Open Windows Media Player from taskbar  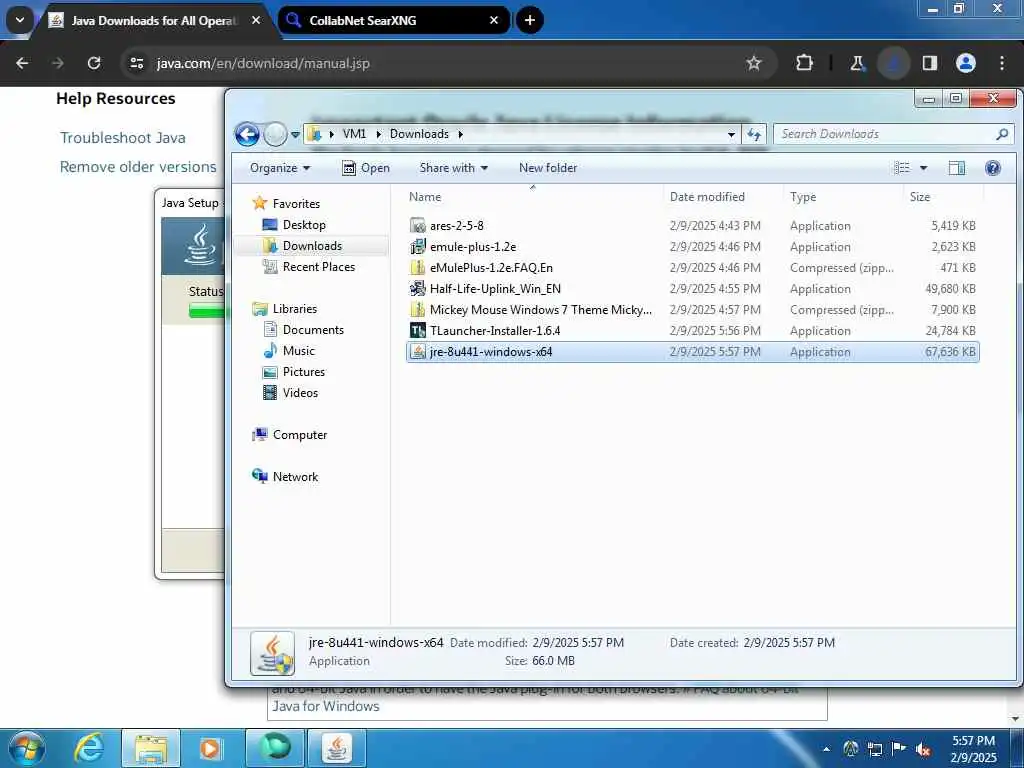(210, 748)
